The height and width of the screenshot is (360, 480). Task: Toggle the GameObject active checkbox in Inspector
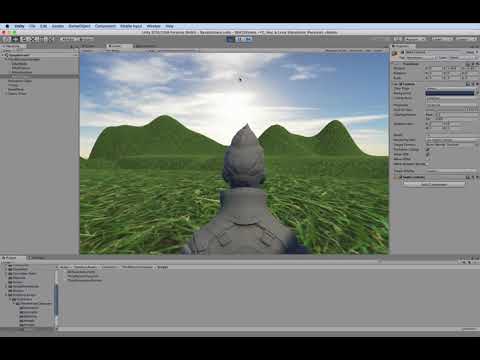(x=403, y=52)
